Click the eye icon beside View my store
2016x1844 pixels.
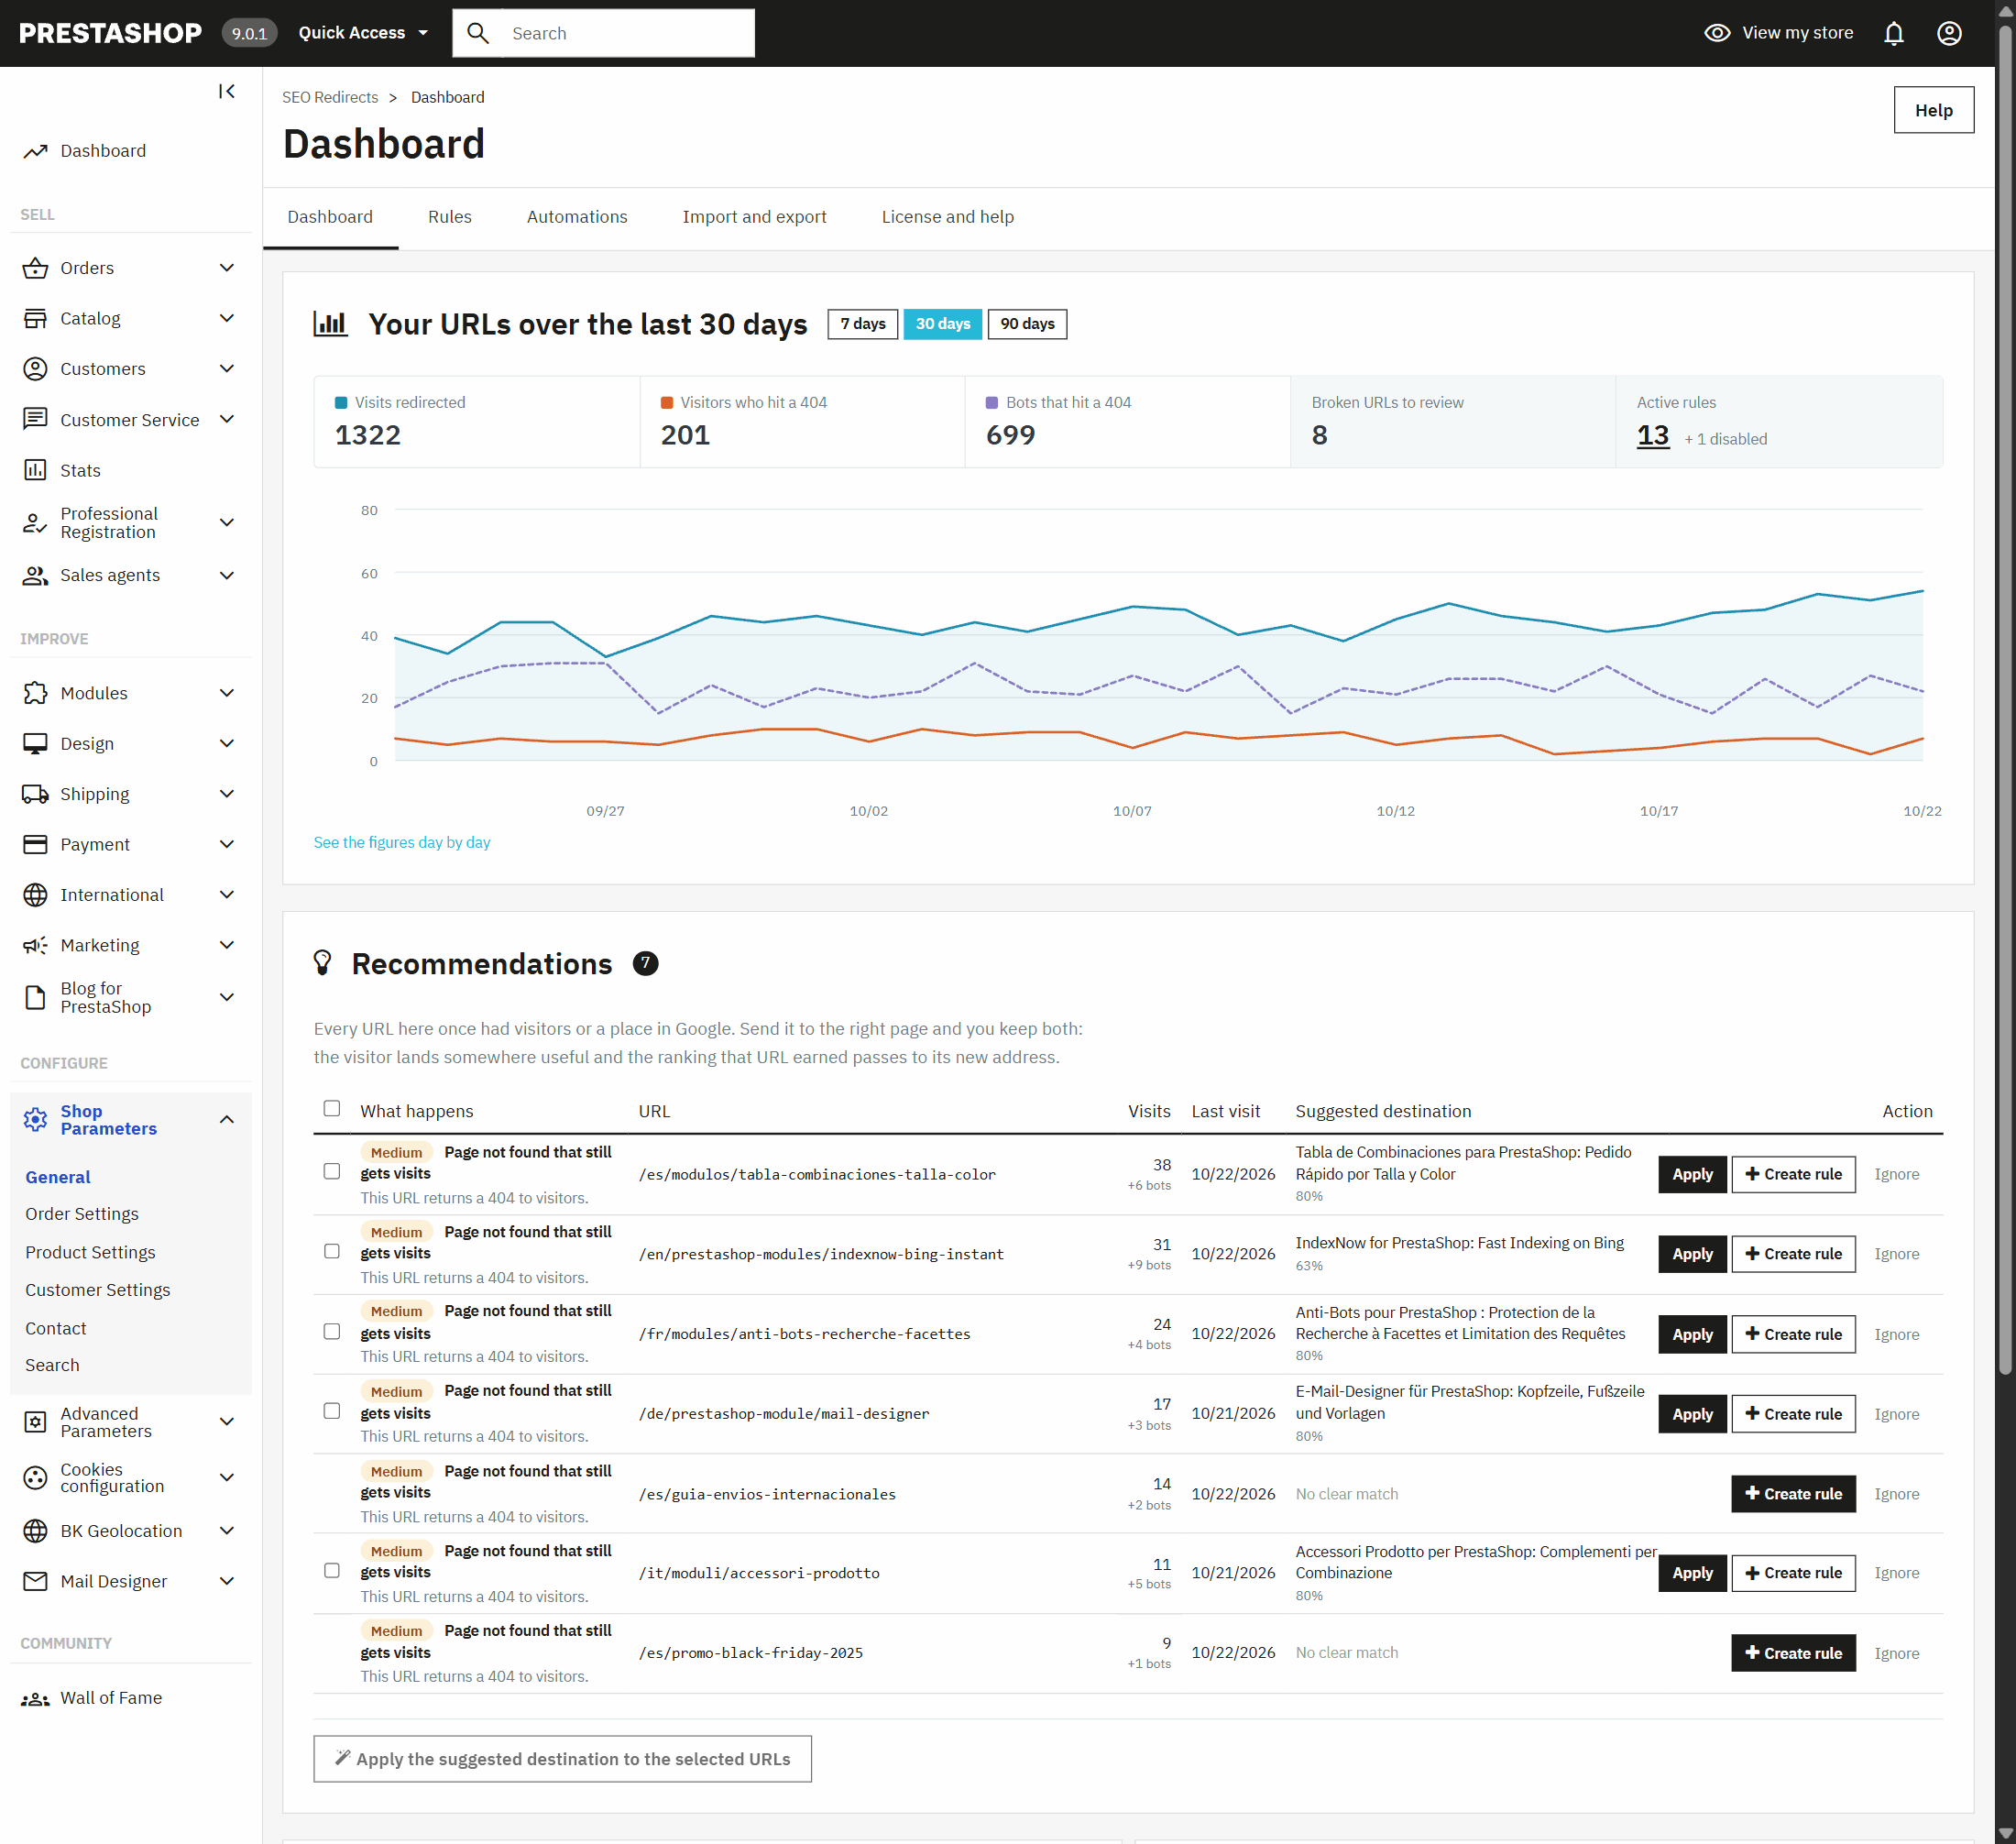[x=1717, y=33]
